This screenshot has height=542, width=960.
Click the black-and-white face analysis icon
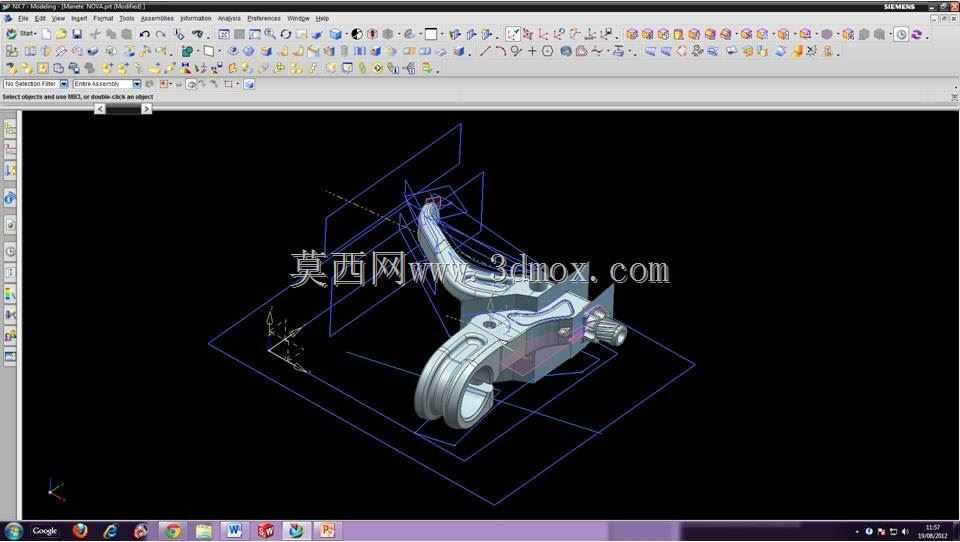pos(357,34)
